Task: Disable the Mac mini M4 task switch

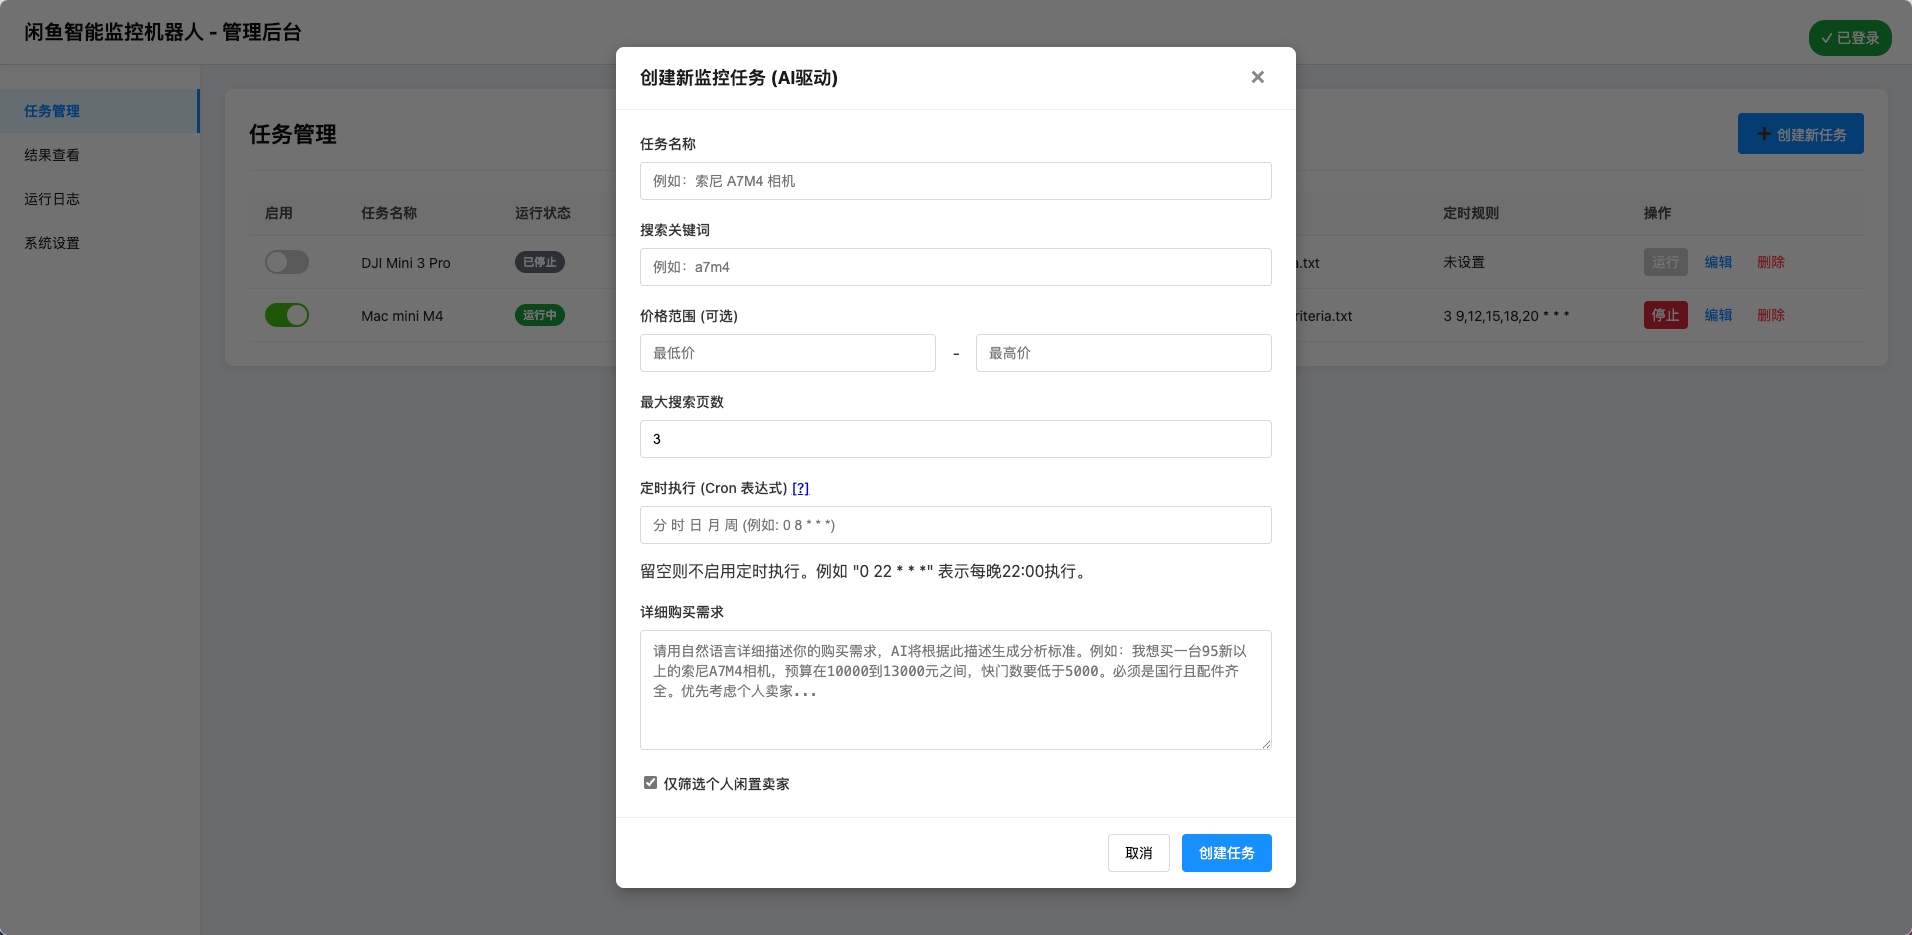Action: (x=287, y=315)
